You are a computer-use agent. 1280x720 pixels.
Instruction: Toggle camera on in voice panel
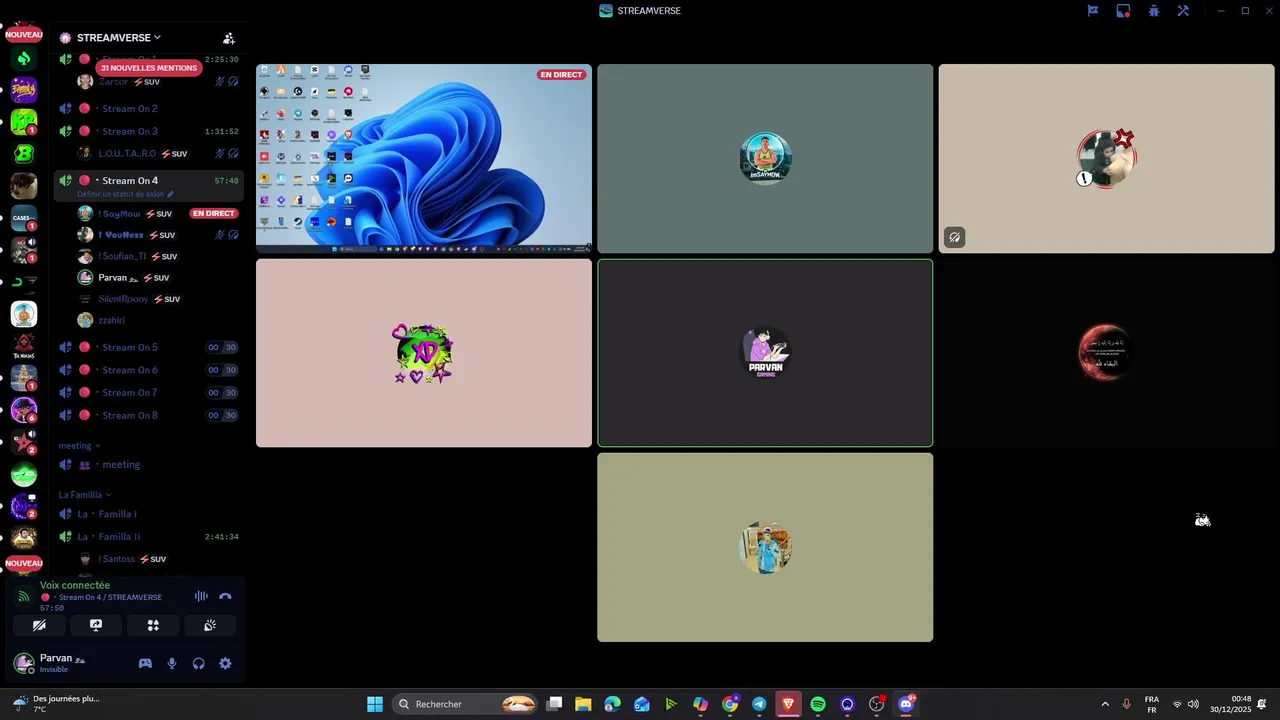click(x=39, y=625)
